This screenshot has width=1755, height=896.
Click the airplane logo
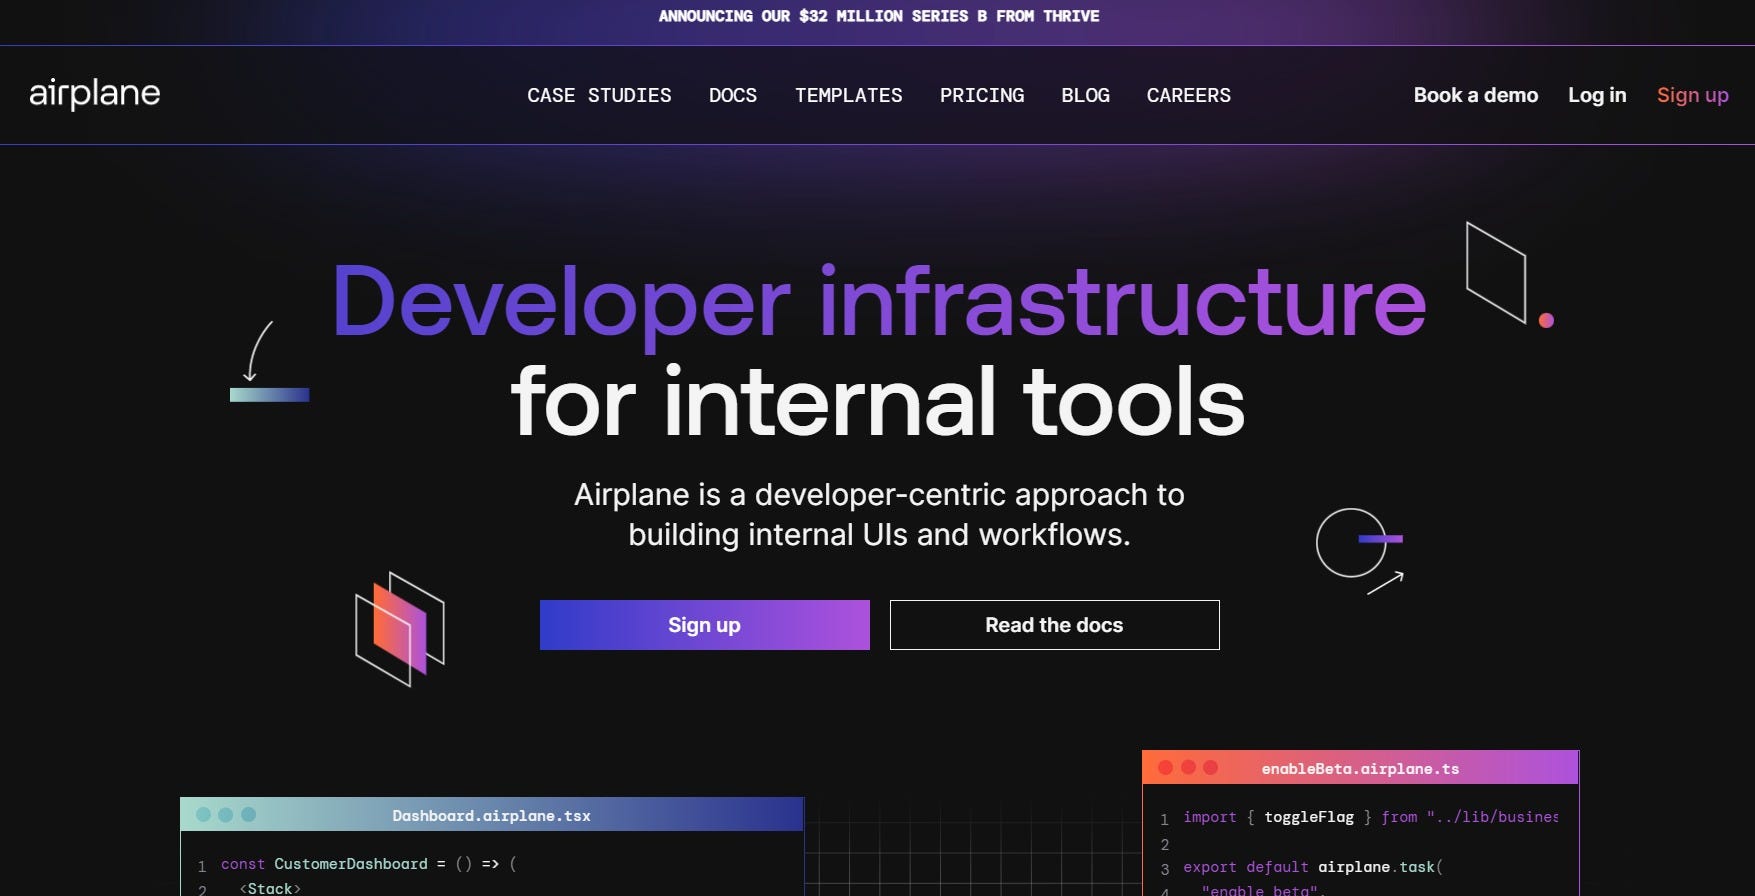[x=94, y=94]
